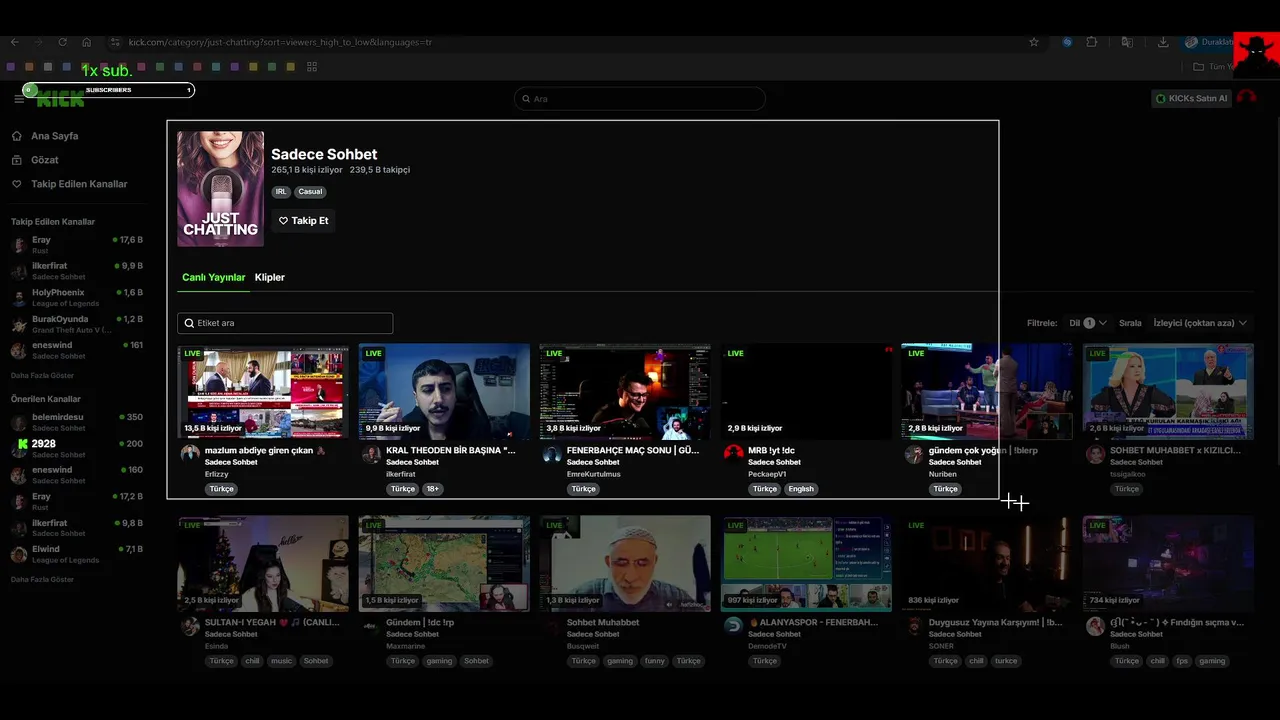Click DemodeTV channel avatar icon
The image size is (1280, 720).
(733, 626)
